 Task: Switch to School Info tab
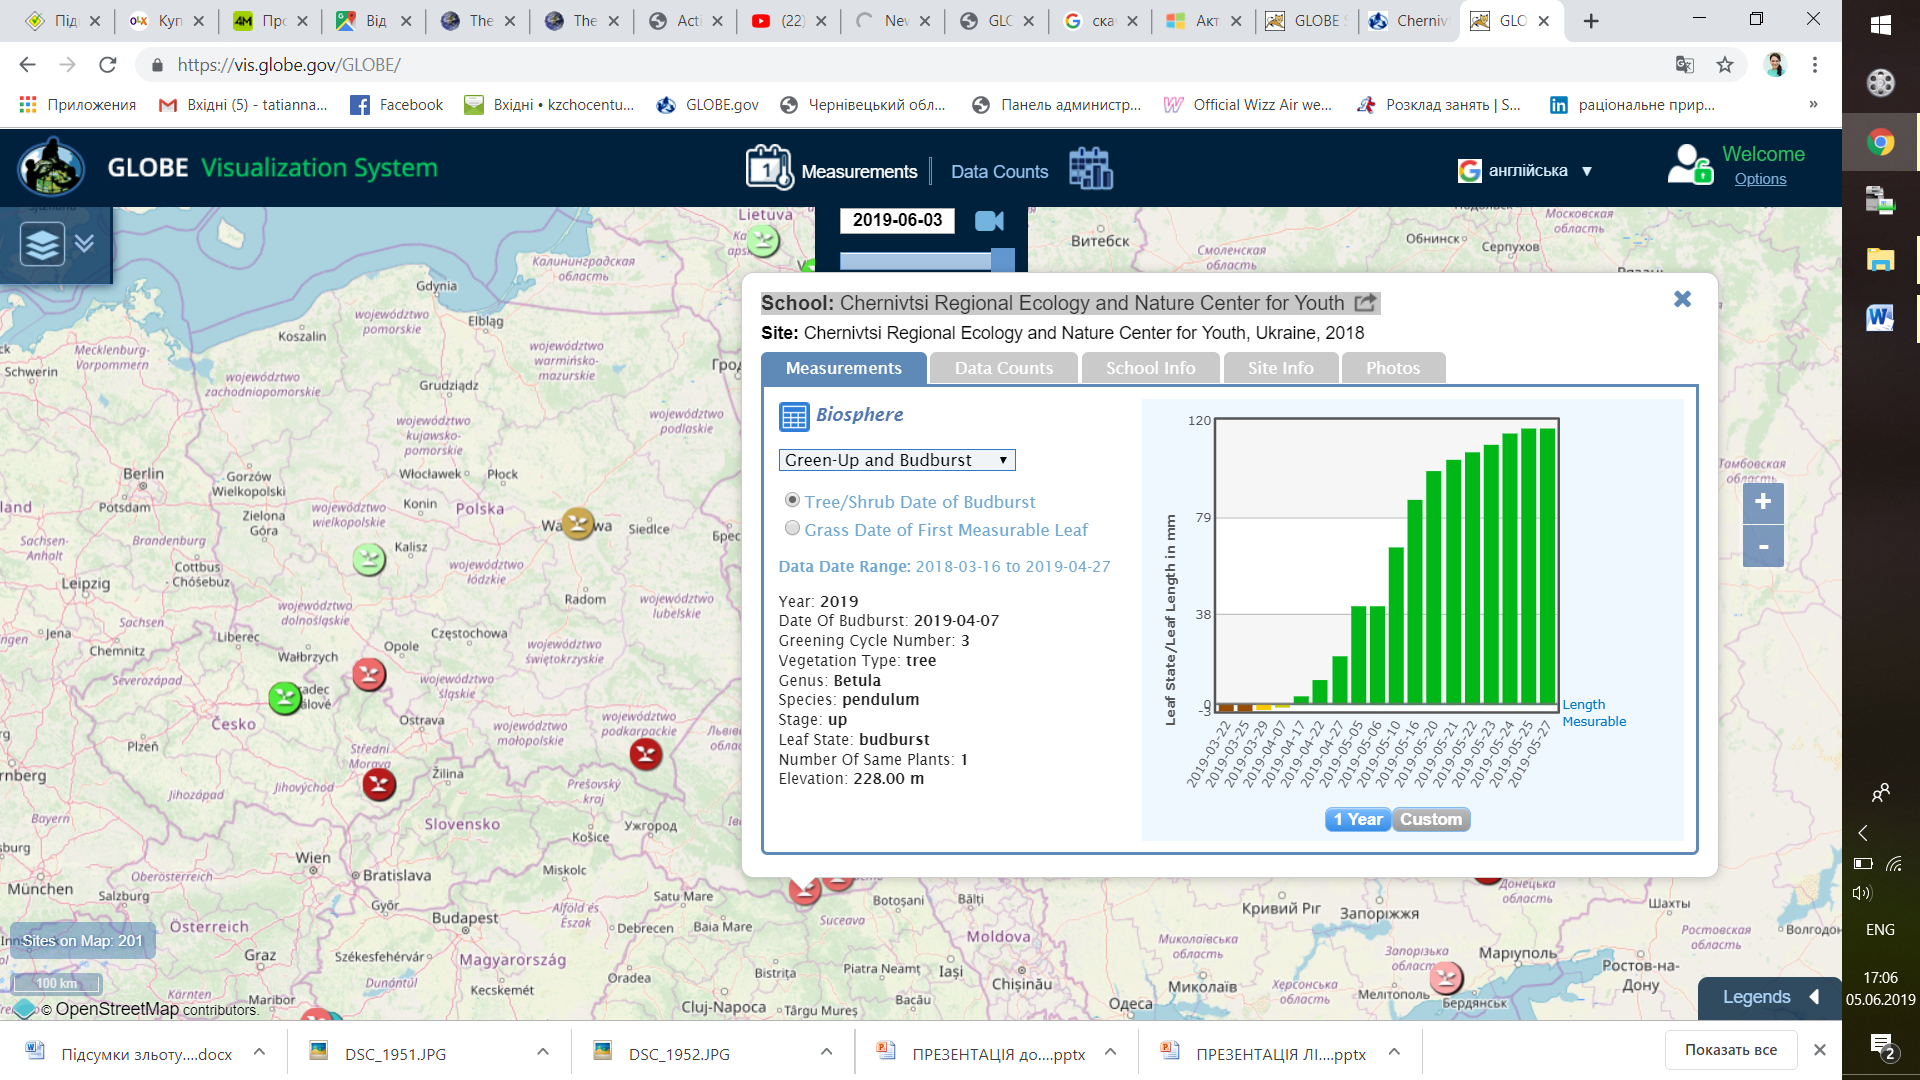point(1150,368)
